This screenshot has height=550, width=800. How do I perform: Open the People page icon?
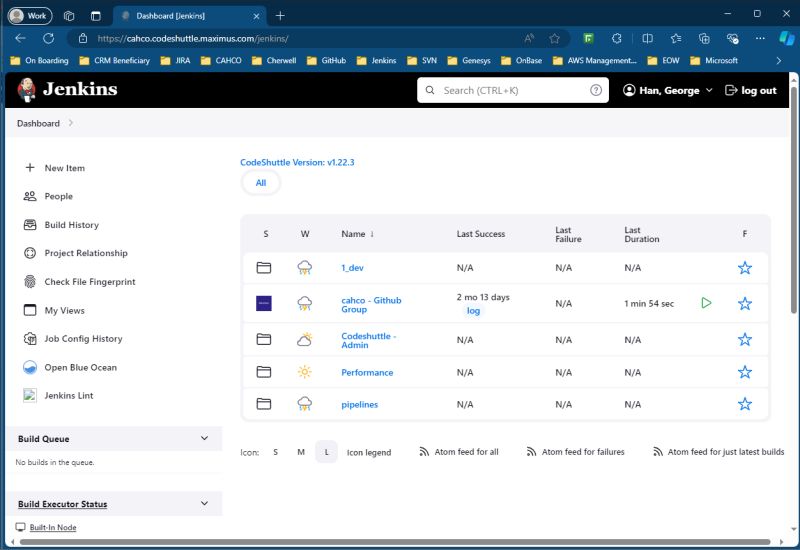coord(30,196)
